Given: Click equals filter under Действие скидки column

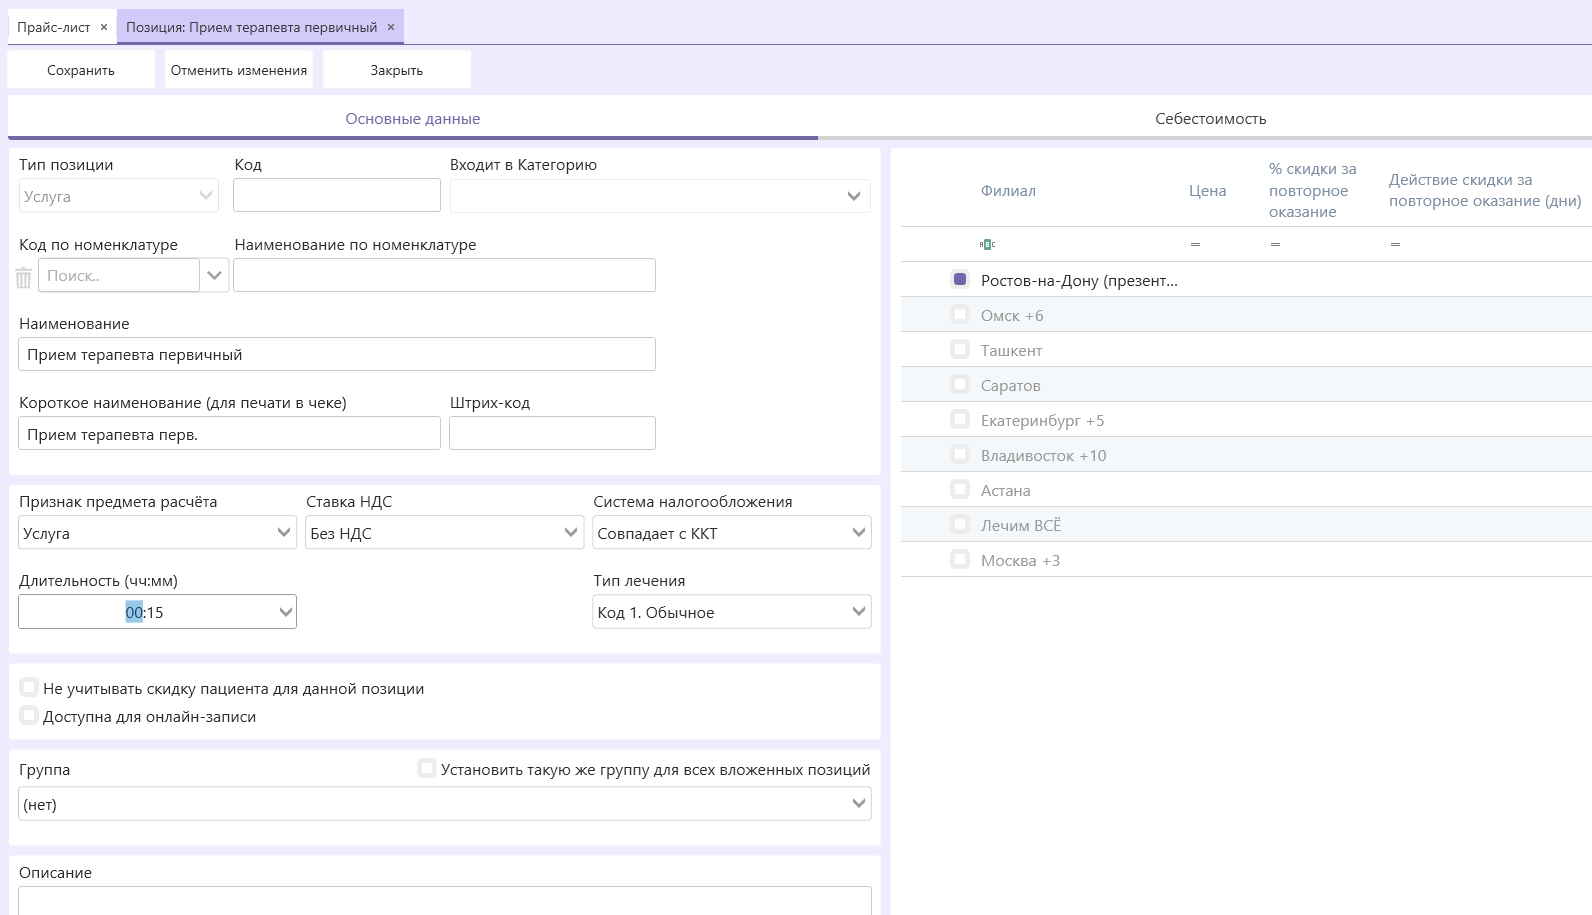Looking at the screenshot, I should pos(1395,244).
